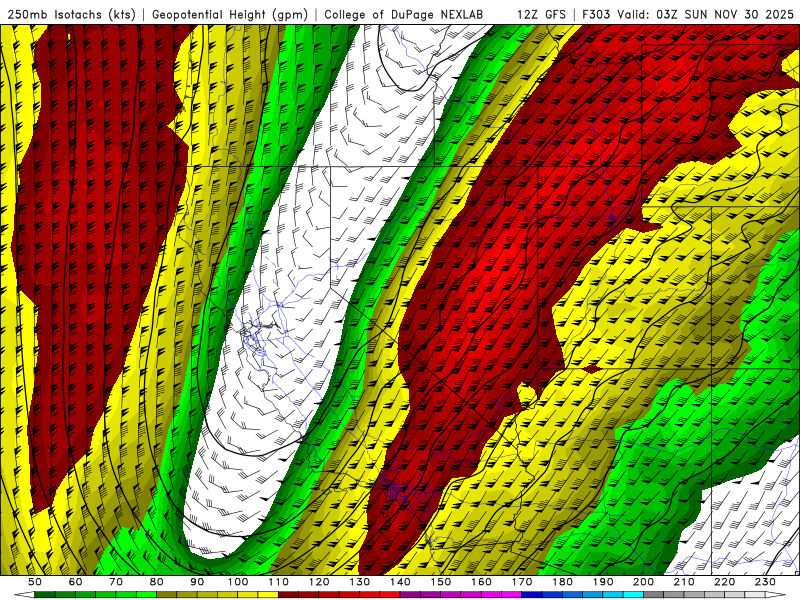The height and width of the screenshot is (600, 800).
Task: Pick the yellow swatch just left of 110
Action: 268,595
